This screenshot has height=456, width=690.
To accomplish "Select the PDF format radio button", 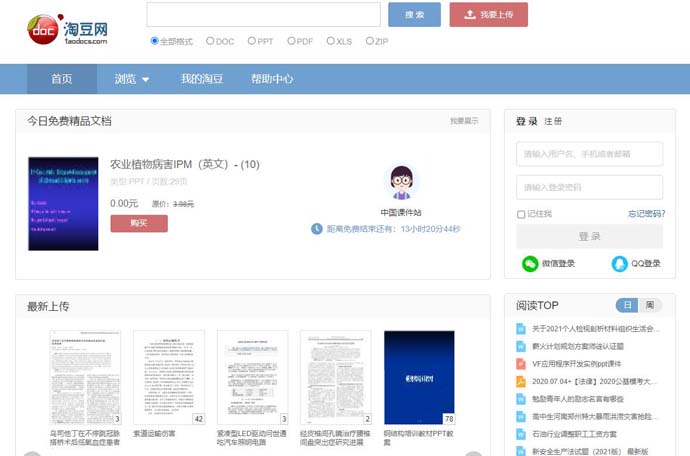I will (x=291, y=41).
